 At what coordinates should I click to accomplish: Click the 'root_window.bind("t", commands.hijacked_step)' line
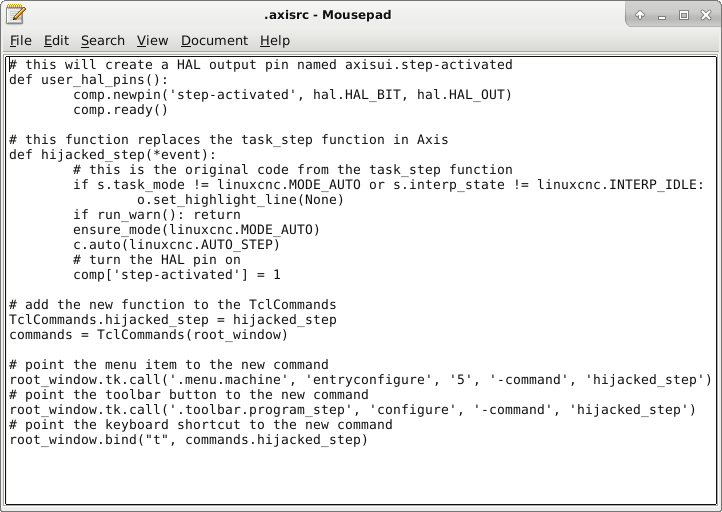tap(188, 440)
